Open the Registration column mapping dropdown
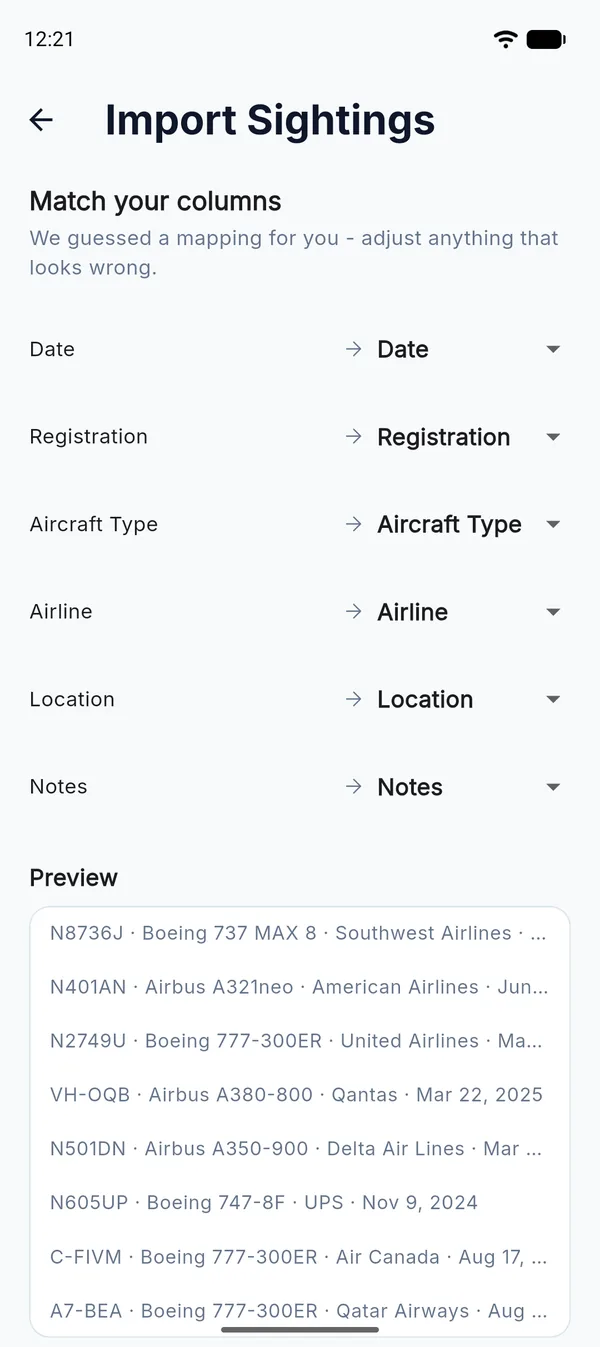The width and height of the screenshot is (600, 1347). [470, 437]
